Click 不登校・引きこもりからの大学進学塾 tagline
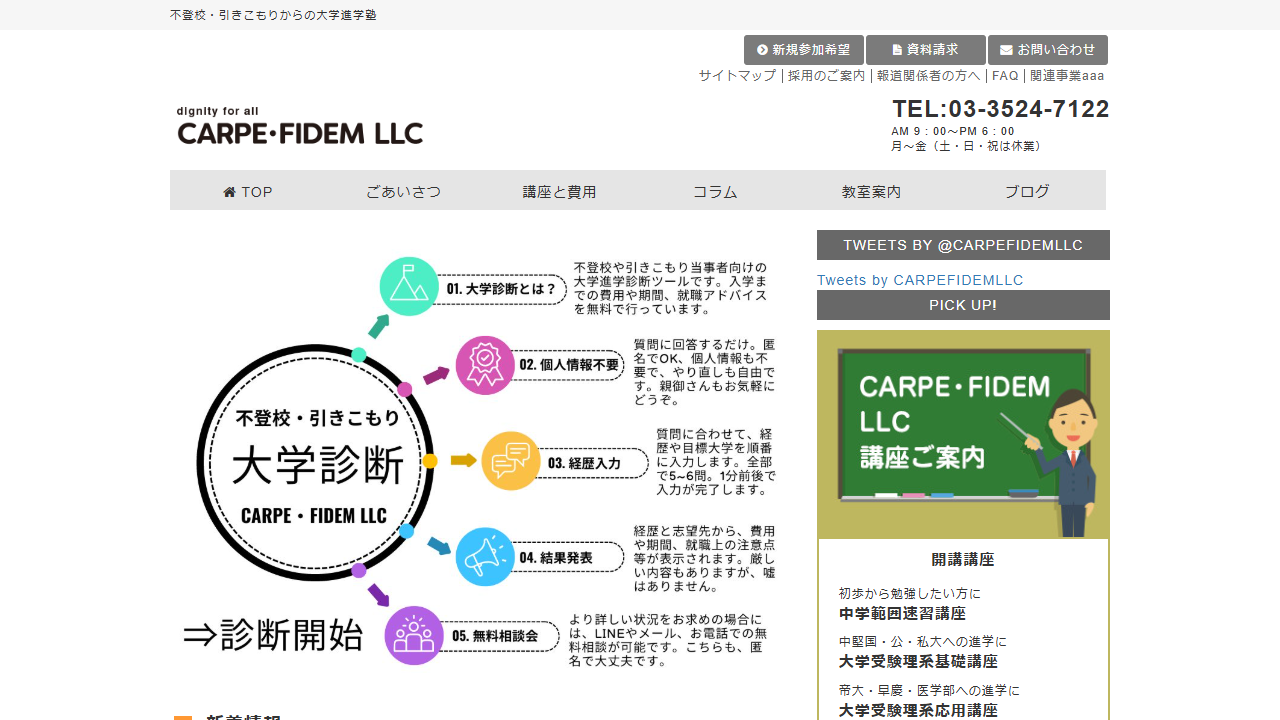This screenshot has height=720, width=1280. 273,15
